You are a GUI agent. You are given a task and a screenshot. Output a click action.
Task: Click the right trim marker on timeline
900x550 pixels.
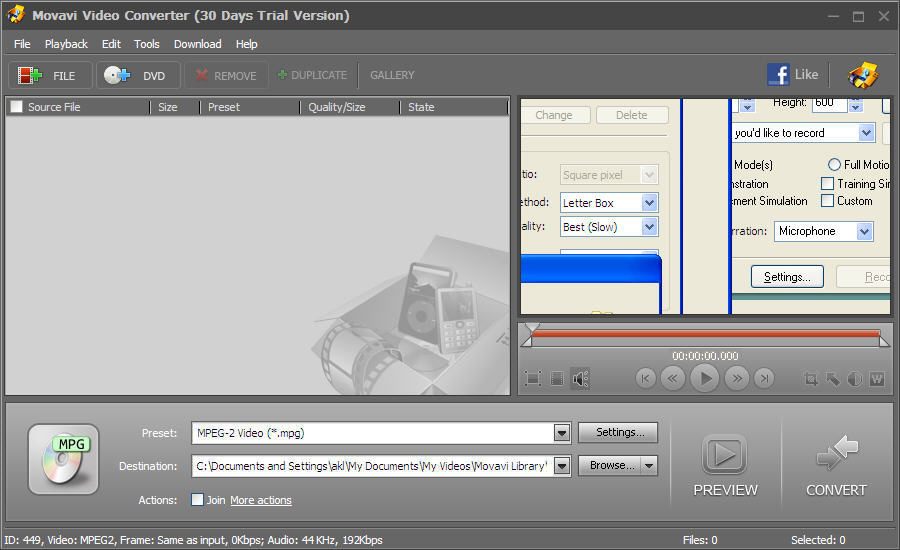885,340
